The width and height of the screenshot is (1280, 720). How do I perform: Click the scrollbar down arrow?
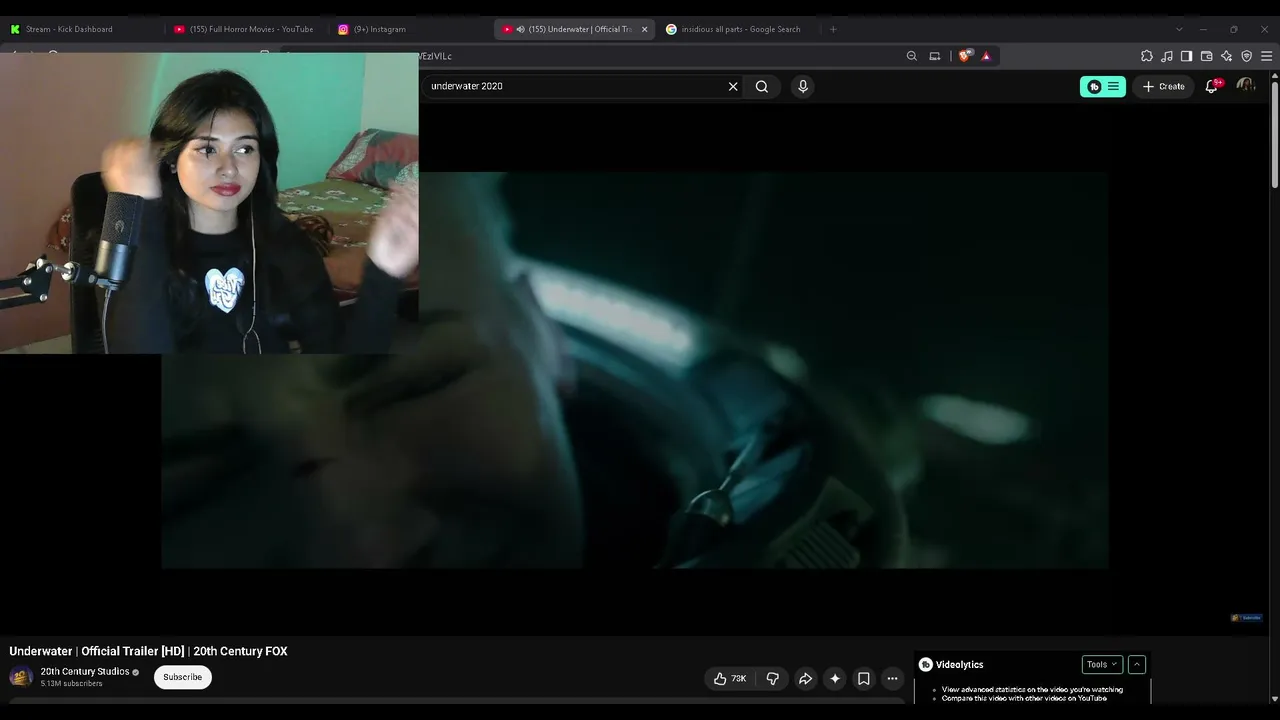click(x=1274, y=699)
